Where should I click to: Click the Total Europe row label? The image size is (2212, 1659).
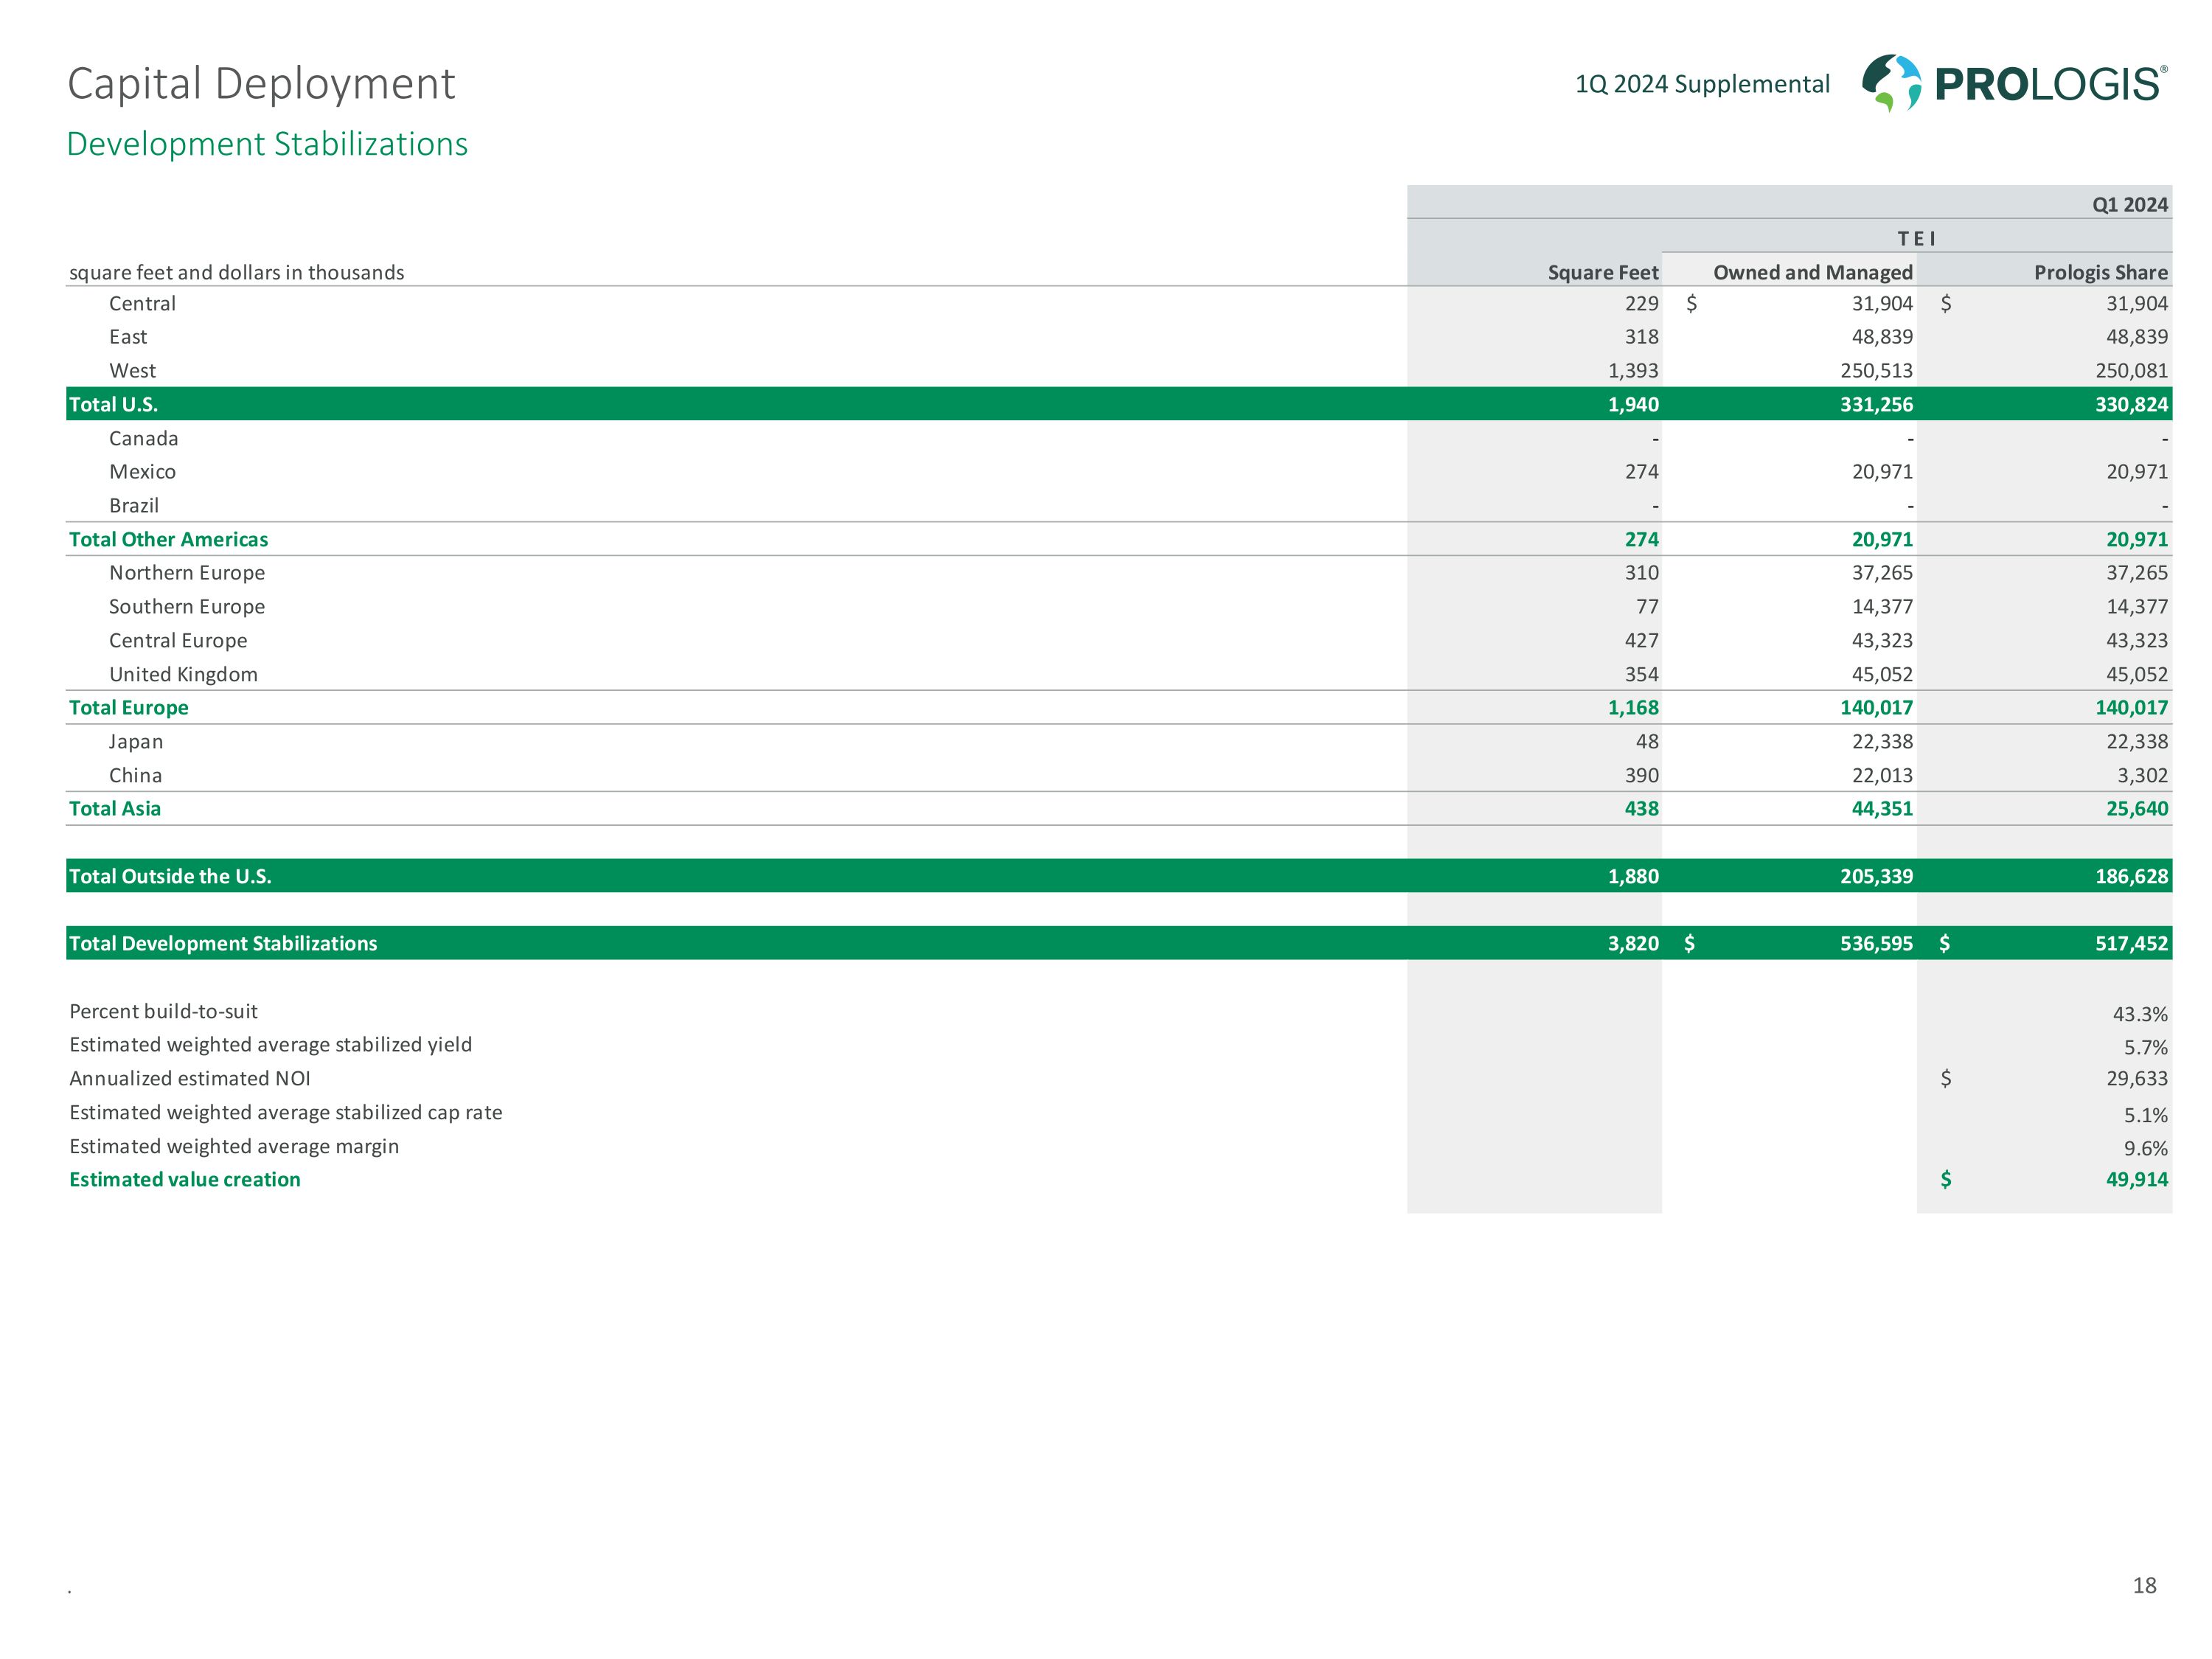click(x=128, y=708)
